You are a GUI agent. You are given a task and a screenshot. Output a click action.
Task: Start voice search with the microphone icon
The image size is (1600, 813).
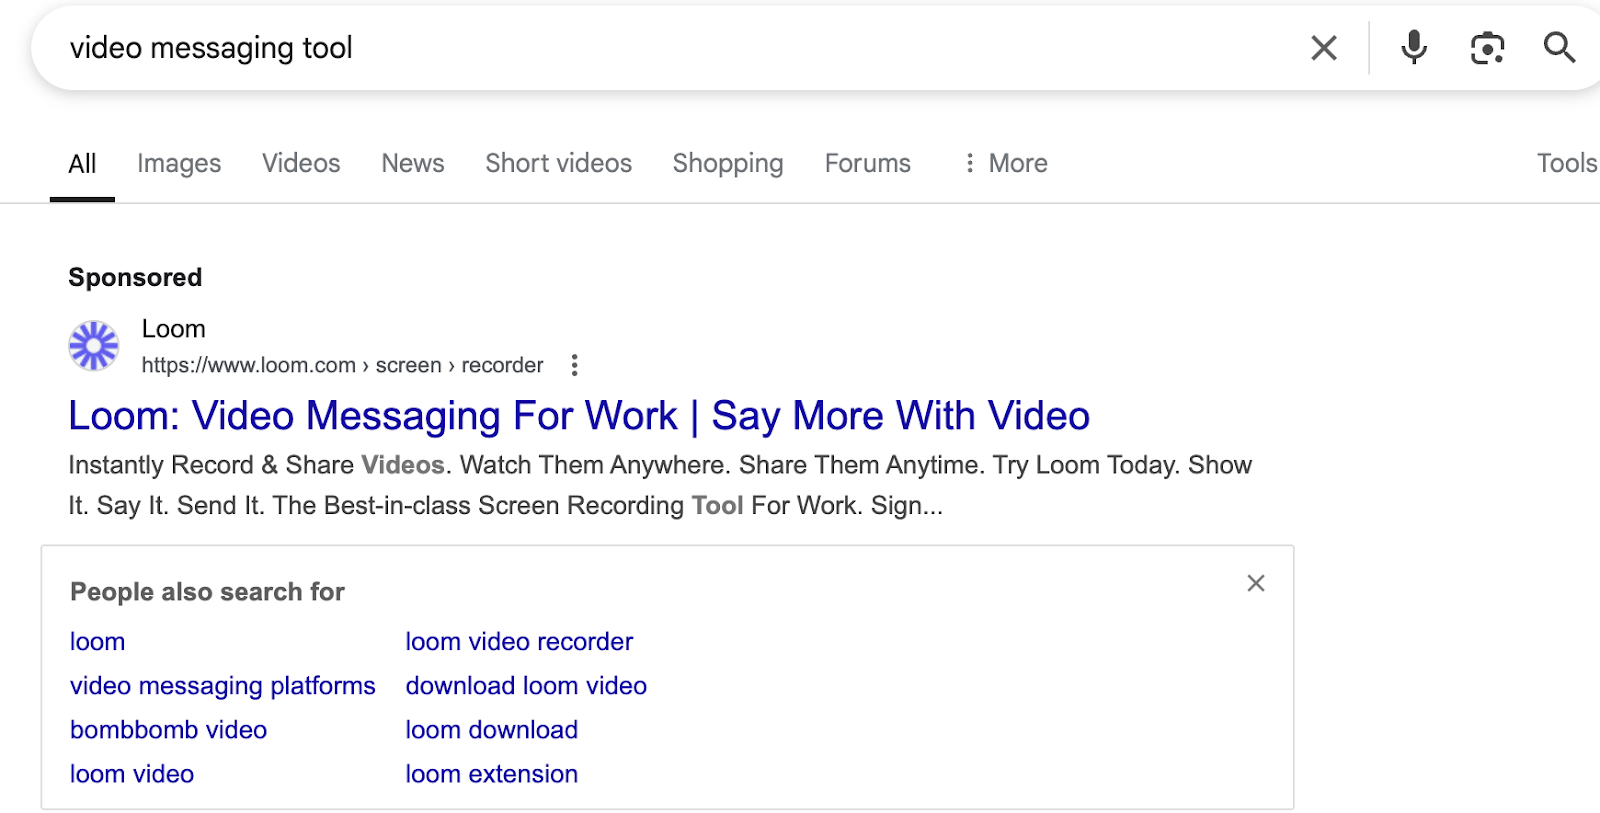(x=1414, y=47)
